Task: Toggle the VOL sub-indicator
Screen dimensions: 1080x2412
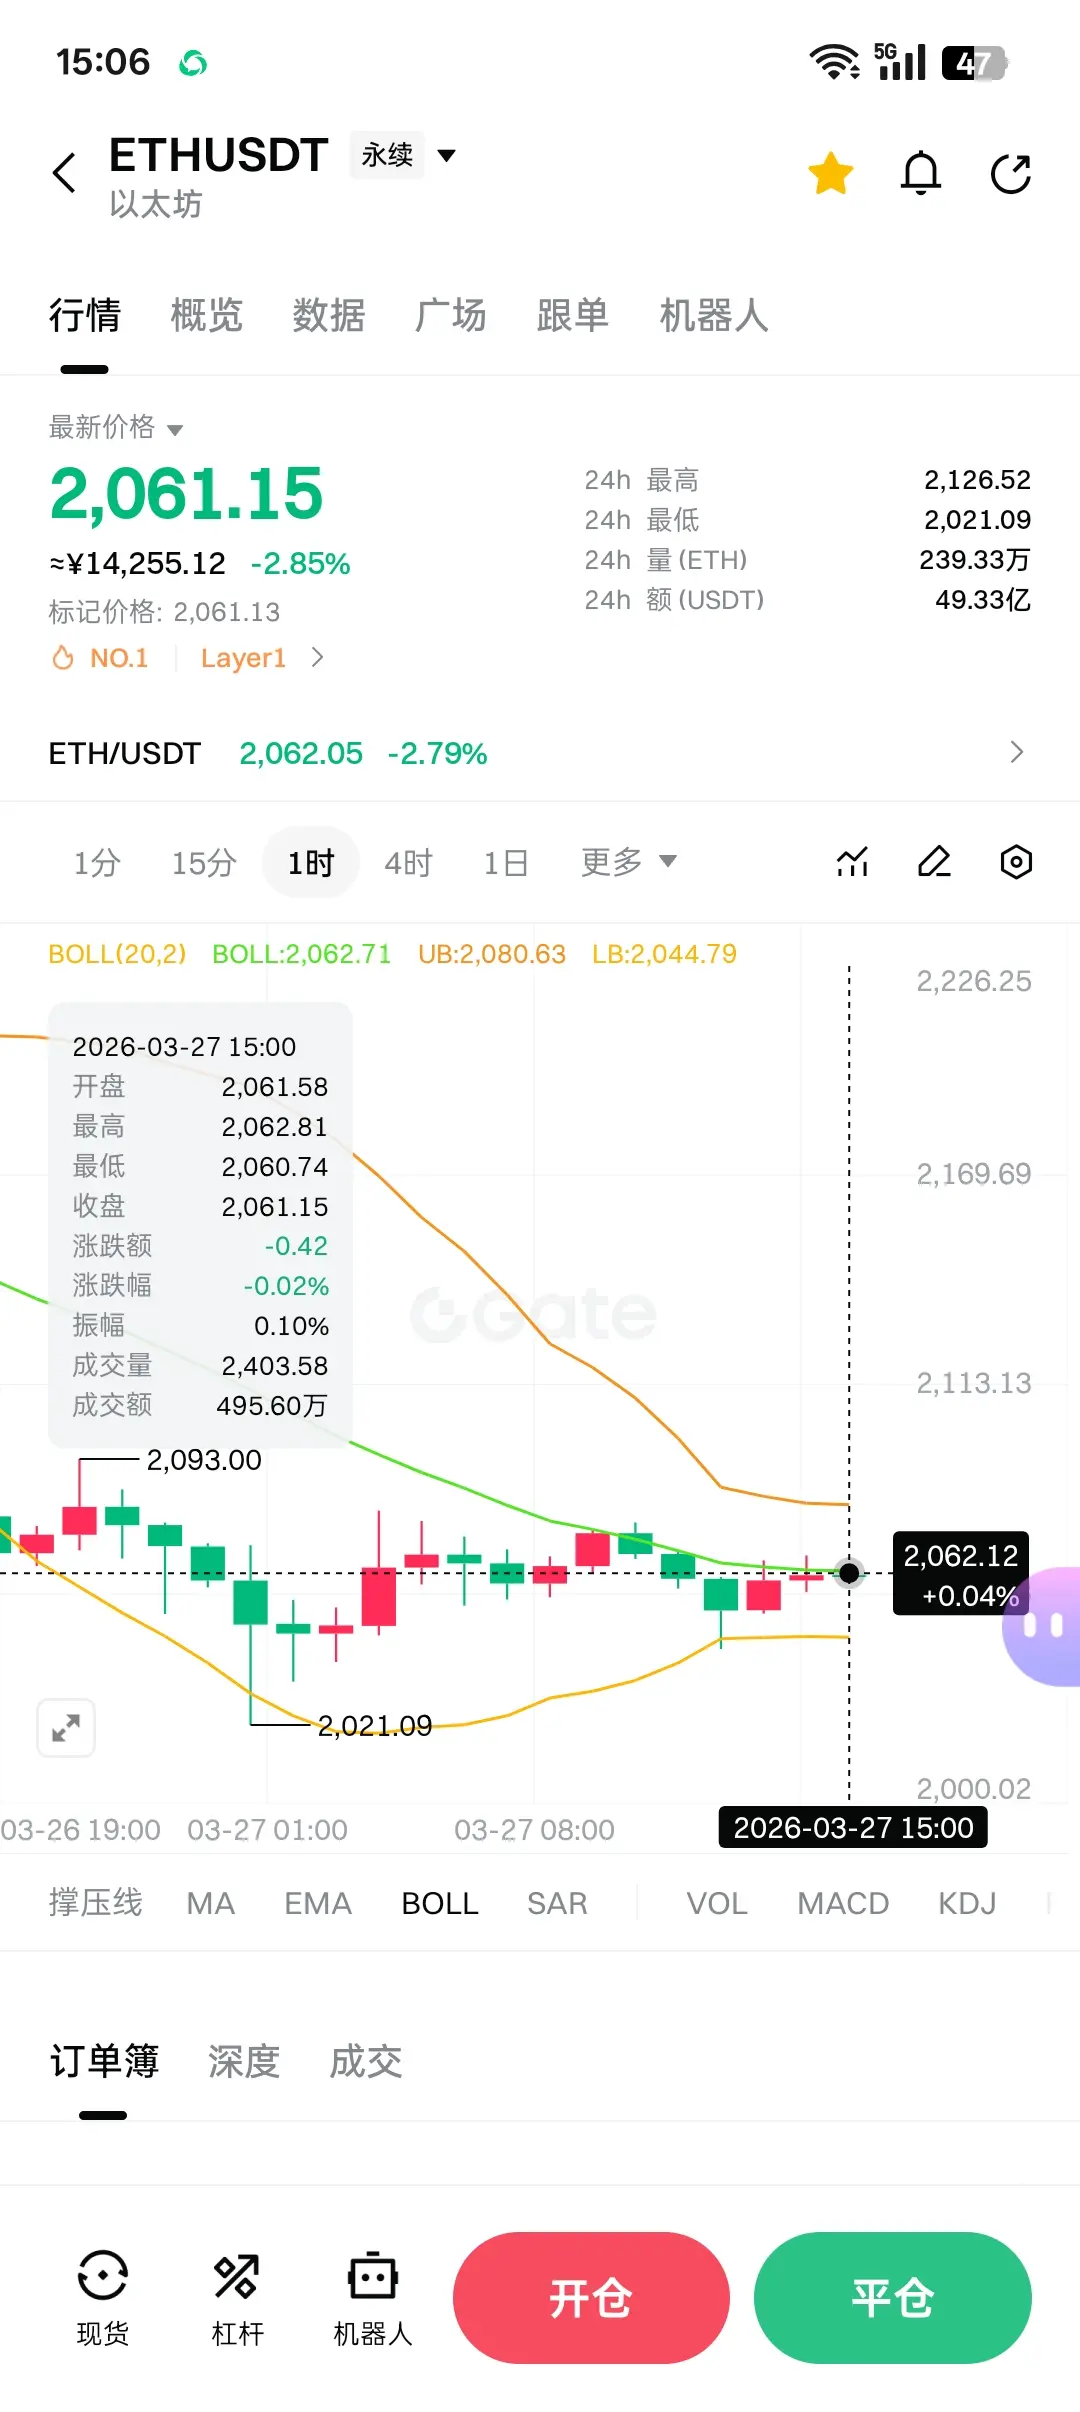Action: [717, 1903]
